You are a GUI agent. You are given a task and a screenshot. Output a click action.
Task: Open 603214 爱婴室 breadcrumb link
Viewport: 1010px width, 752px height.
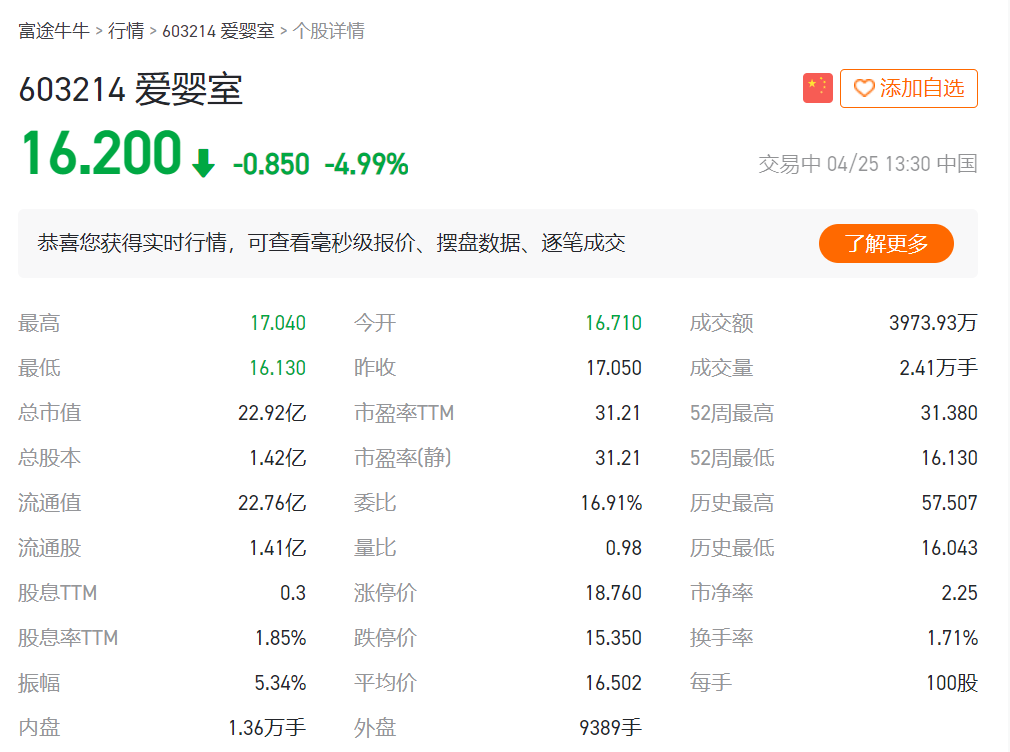(218, 31)
